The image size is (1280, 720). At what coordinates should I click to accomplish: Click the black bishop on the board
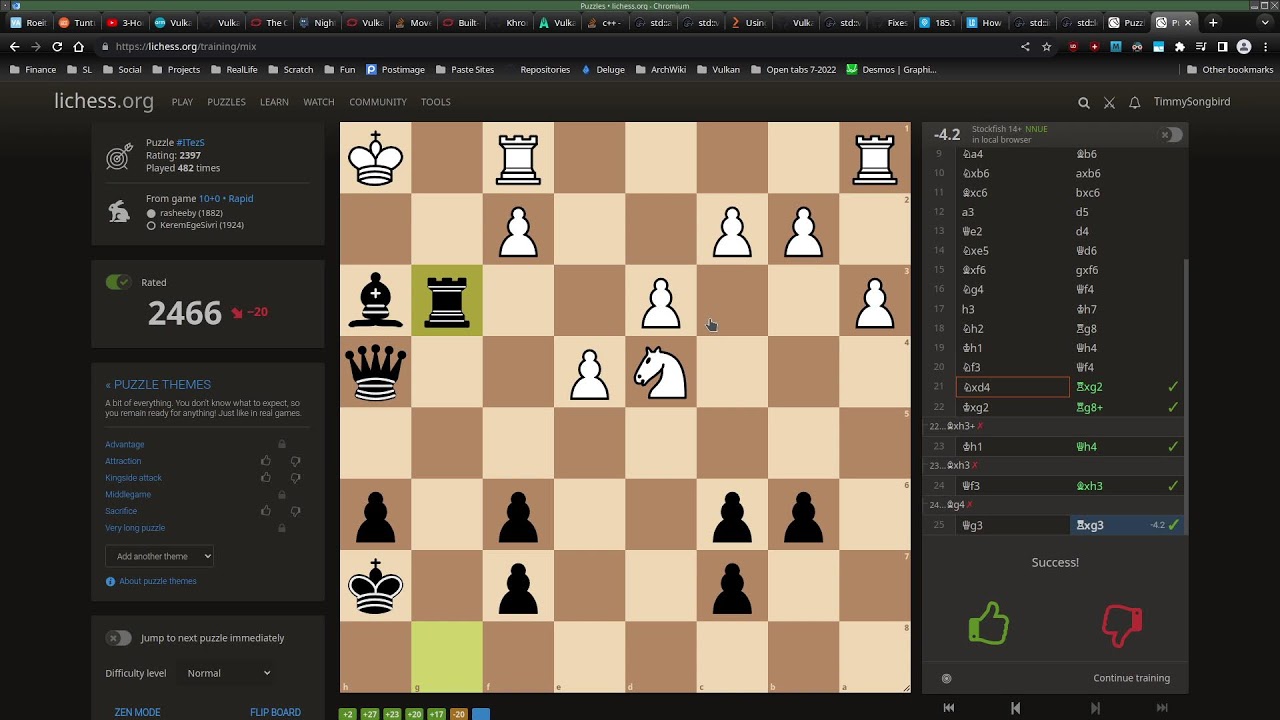(376, 301)
